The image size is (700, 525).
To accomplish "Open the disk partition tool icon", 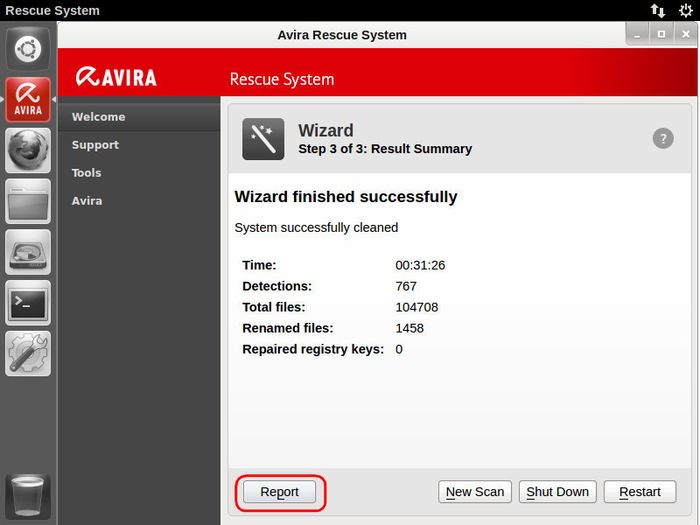I will 28,252.
